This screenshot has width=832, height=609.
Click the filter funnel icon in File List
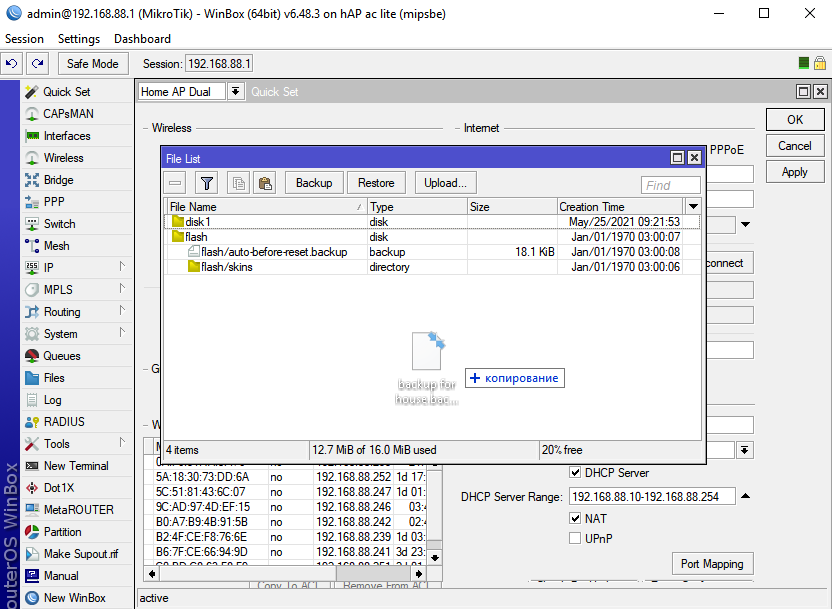[206, 183]
